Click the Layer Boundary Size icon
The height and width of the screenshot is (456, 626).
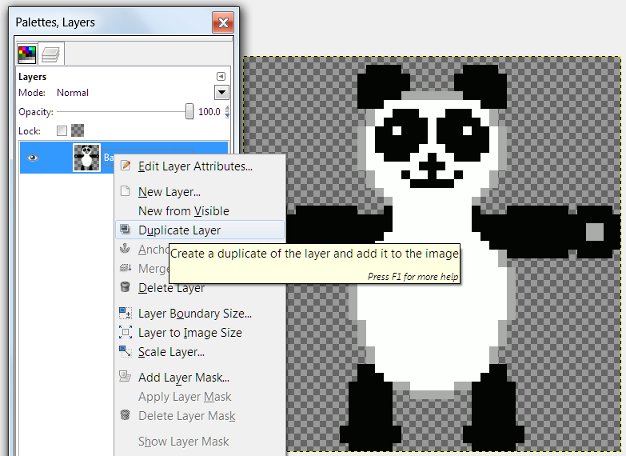125,313
